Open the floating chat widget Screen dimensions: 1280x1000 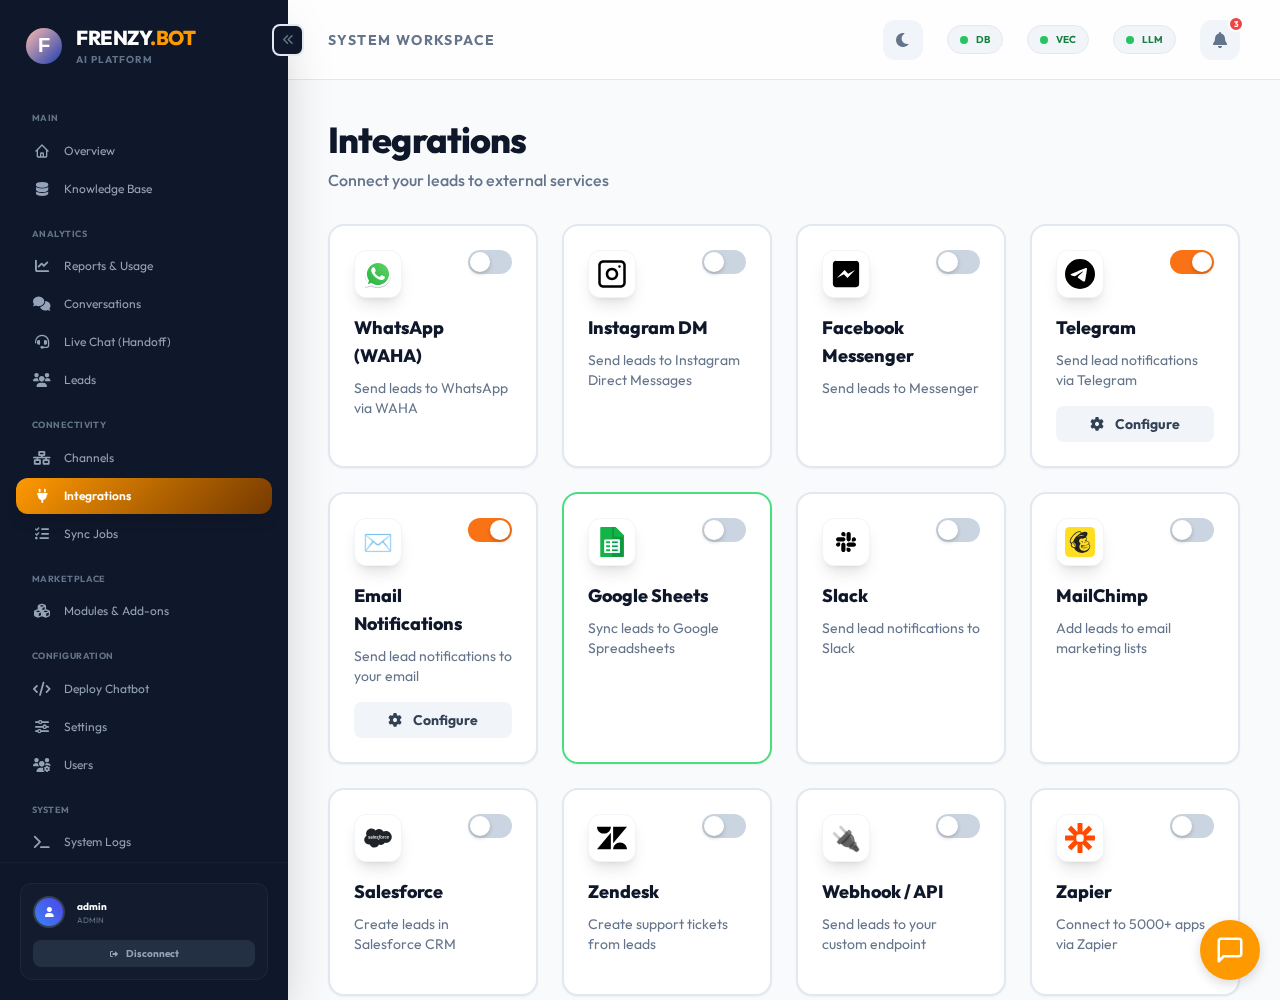click(x=1230, y=950)
